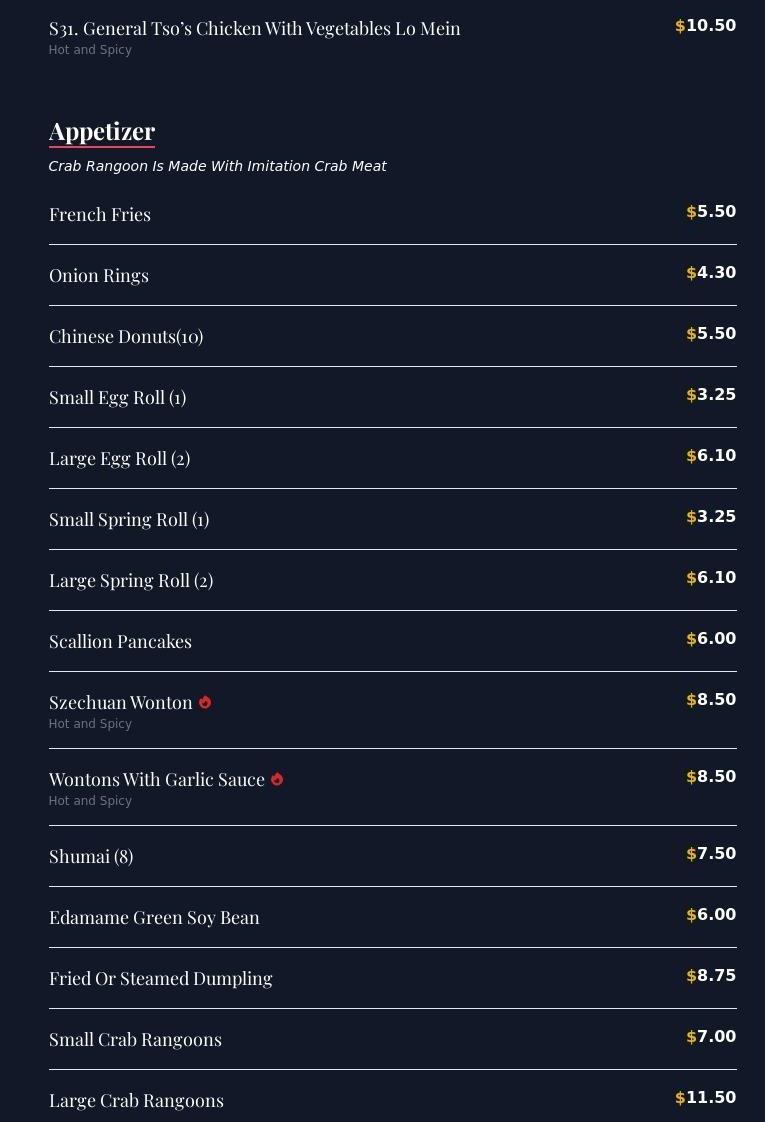Click the flame icon next to Wontons With Garlic Sauce
This screenshot has width=765, height=1122.
tap(277, 779)
